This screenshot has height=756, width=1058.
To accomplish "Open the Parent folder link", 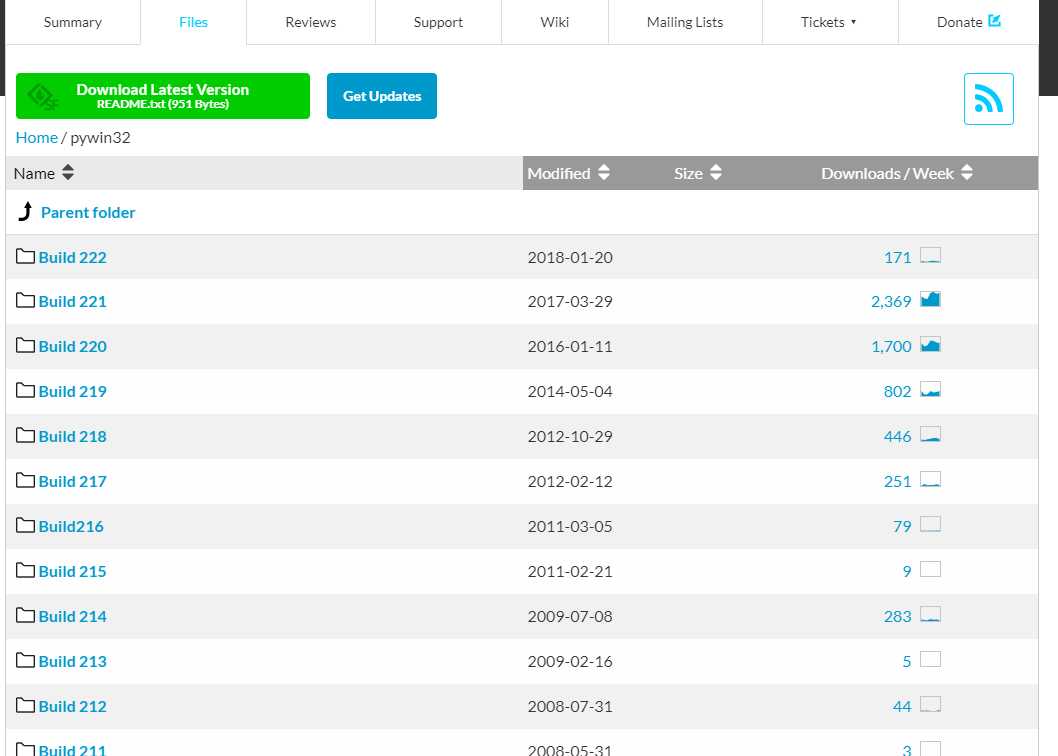I will (x=88, y=213).
